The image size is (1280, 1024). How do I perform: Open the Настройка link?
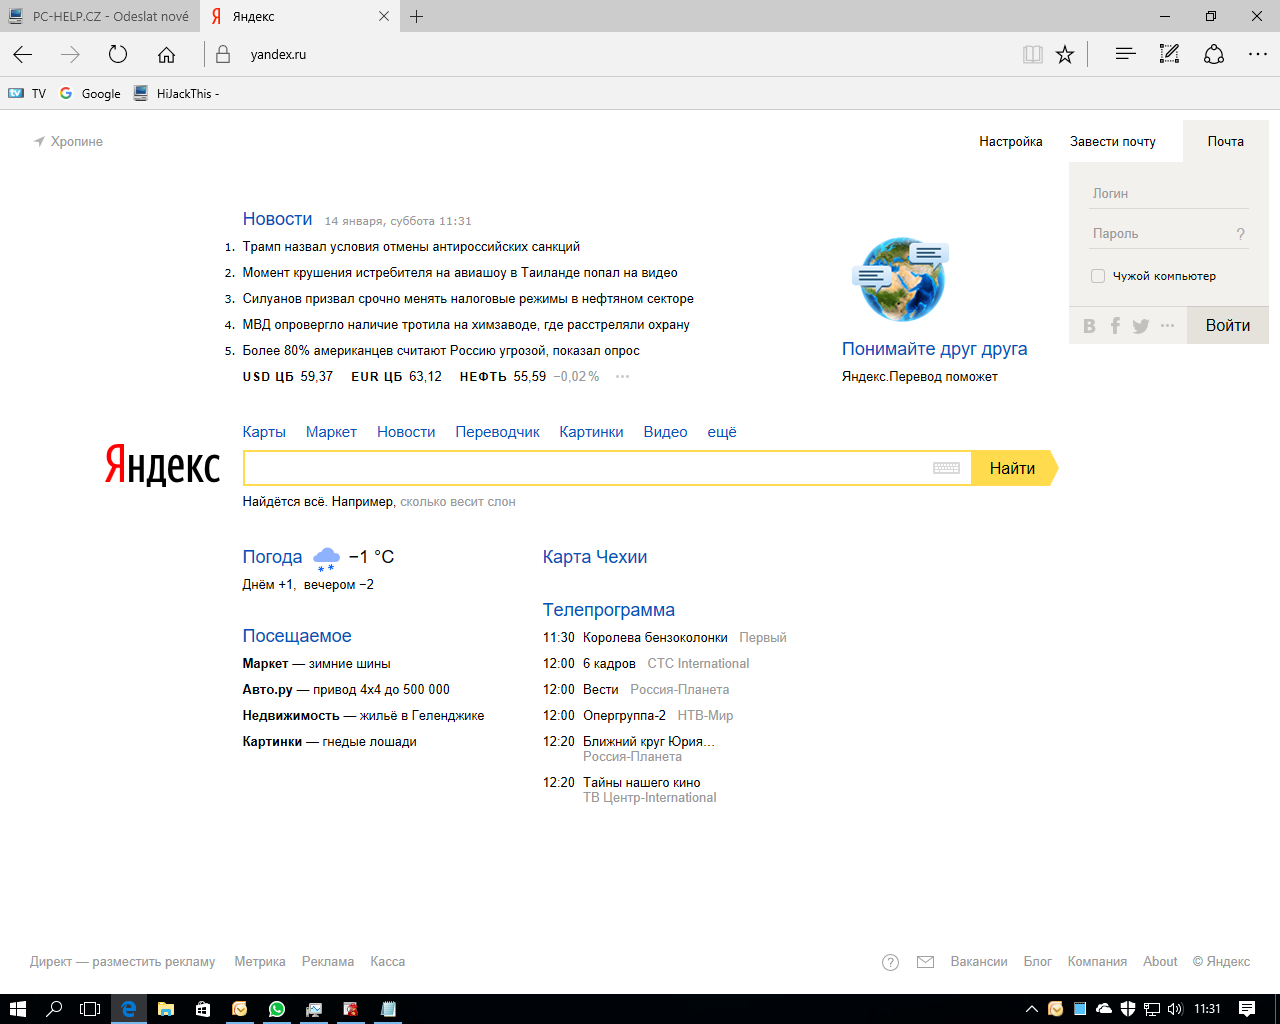[1011, 142]
